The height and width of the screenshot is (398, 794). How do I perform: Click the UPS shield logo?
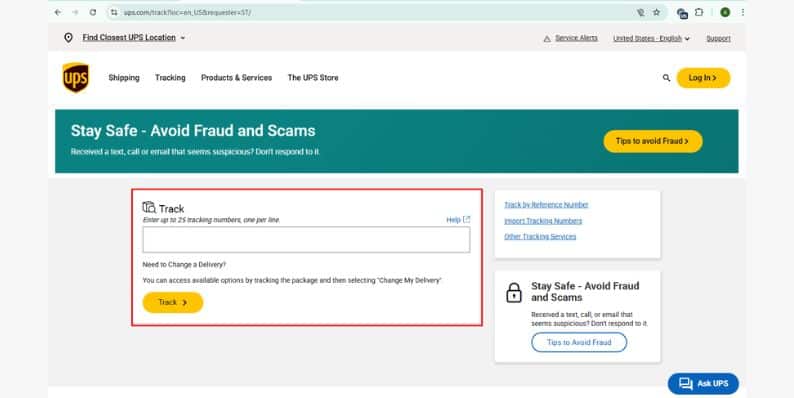coord(76,77)
